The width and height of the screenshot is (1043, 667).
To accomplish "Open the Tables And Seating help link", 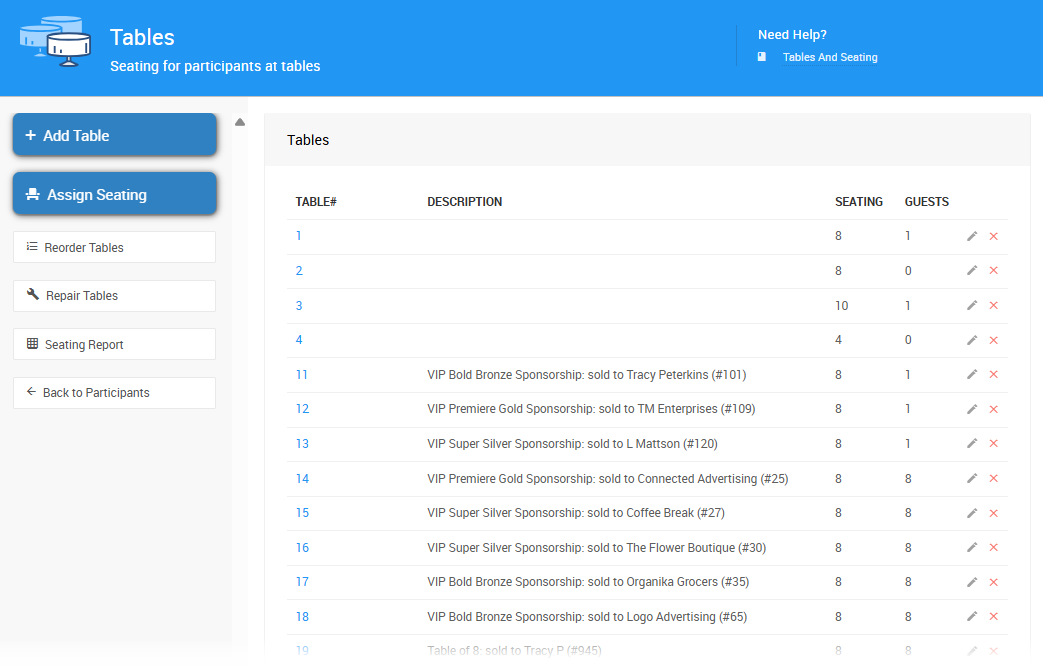I will [829, 58].
